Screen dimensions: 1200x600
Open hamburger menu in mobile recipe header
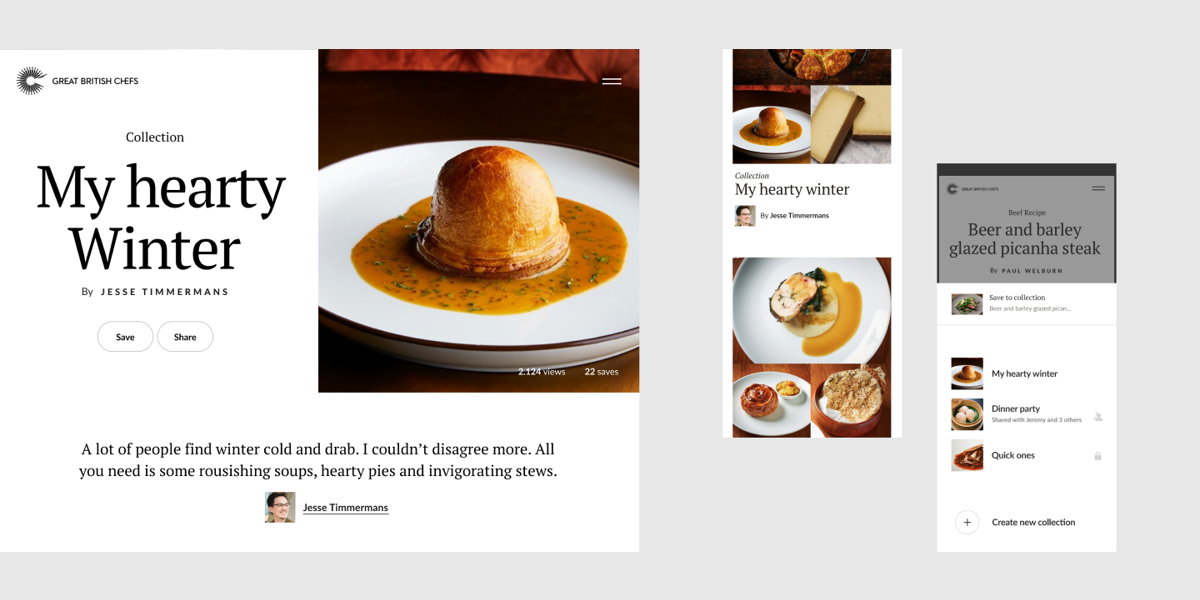pos(1098,188)
